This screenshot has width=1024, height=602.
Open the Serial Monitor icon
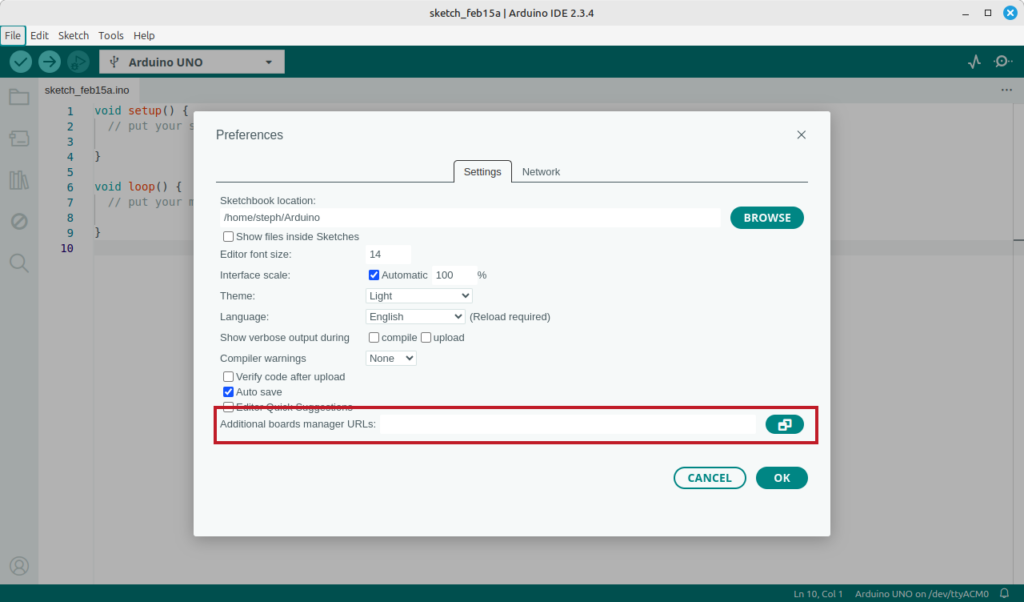[x=1002, y=62]
